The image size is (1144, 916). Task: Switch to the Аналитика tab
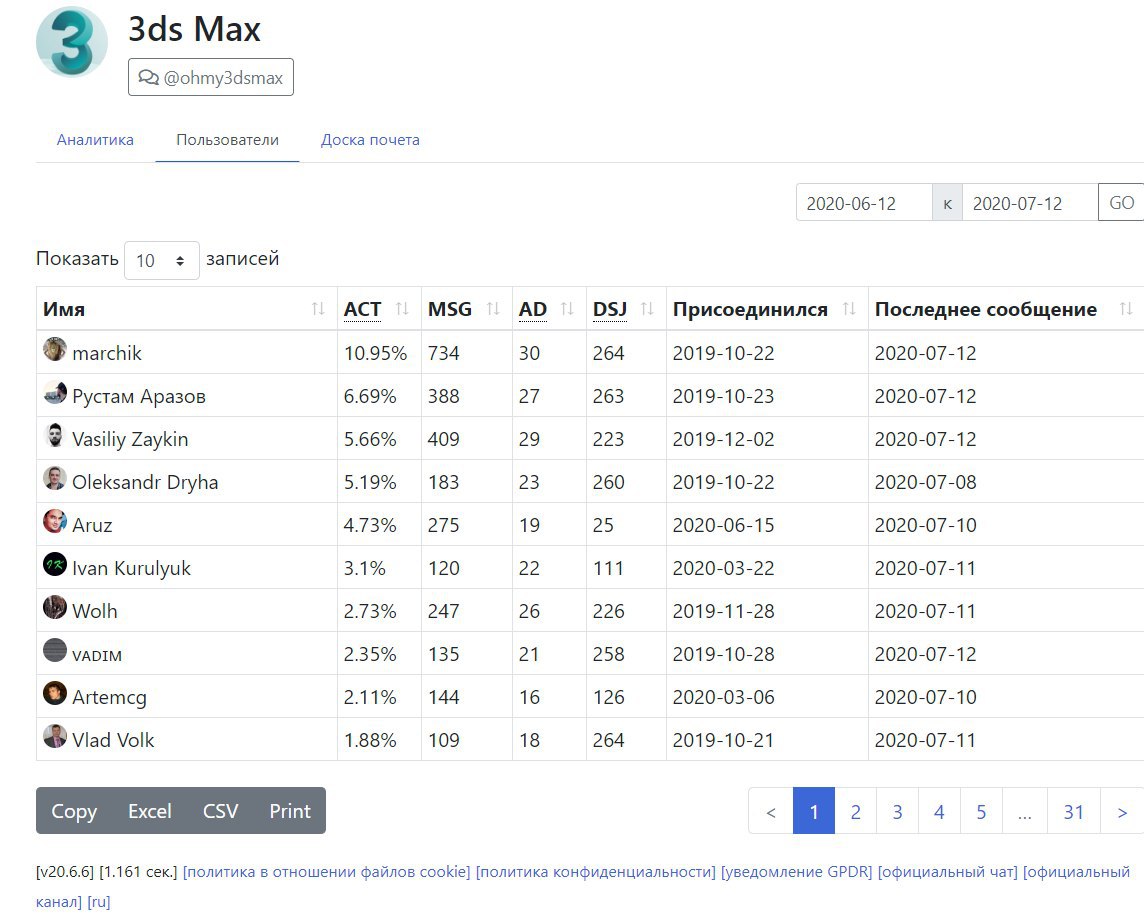click(x=96, y=139)
